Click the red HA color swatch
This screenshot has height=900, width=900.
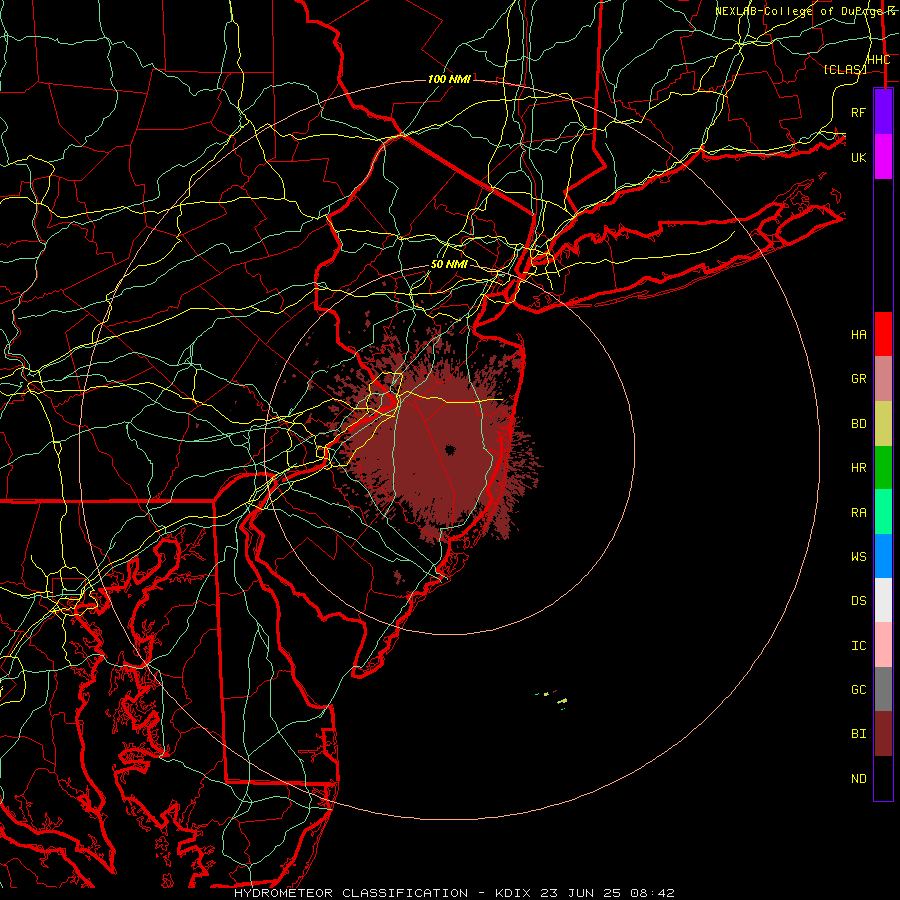[x=883, y=334]
